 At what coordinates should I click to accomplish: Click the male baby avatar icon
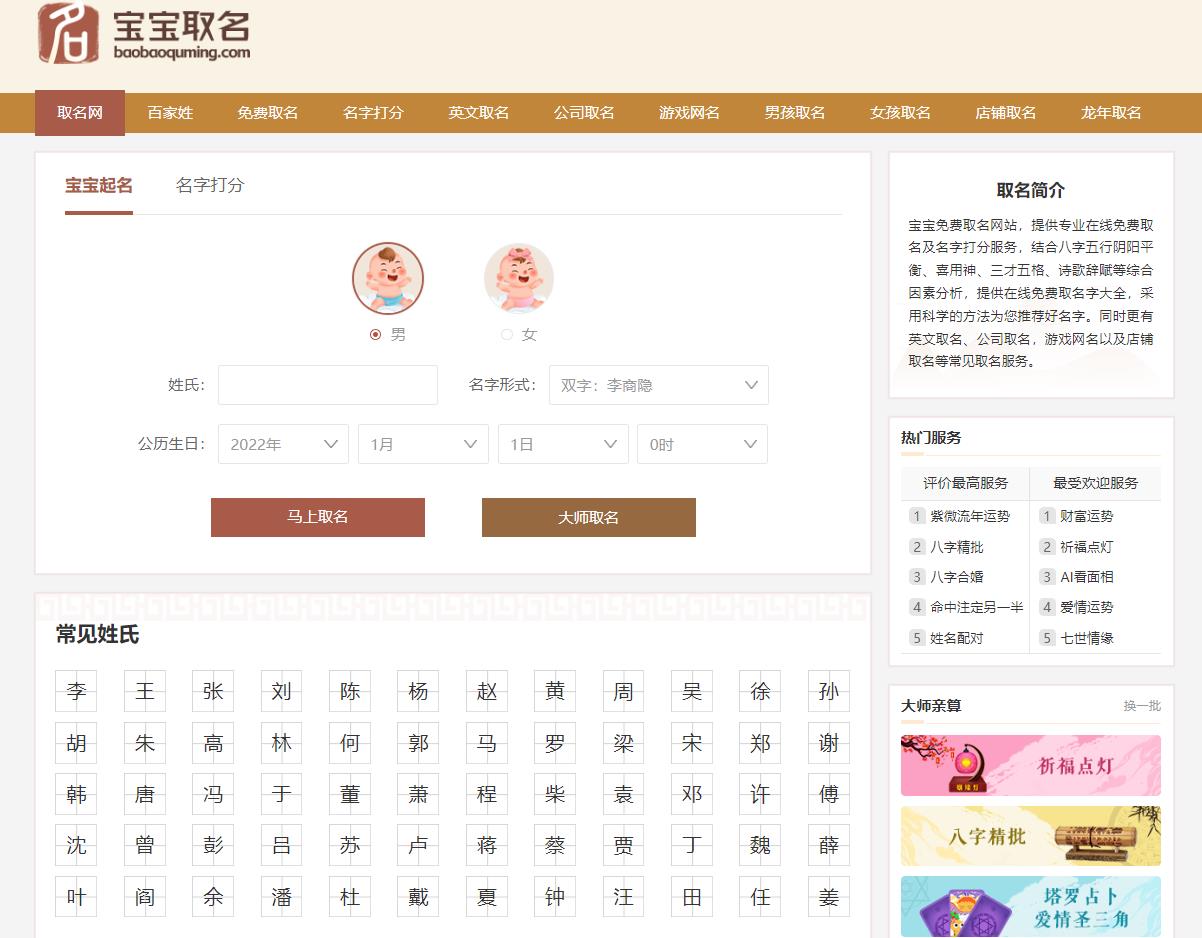[388, 278]
